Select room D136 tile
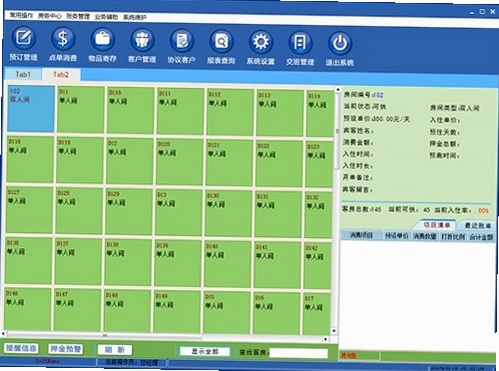499x371 pixels. point(28,261)
